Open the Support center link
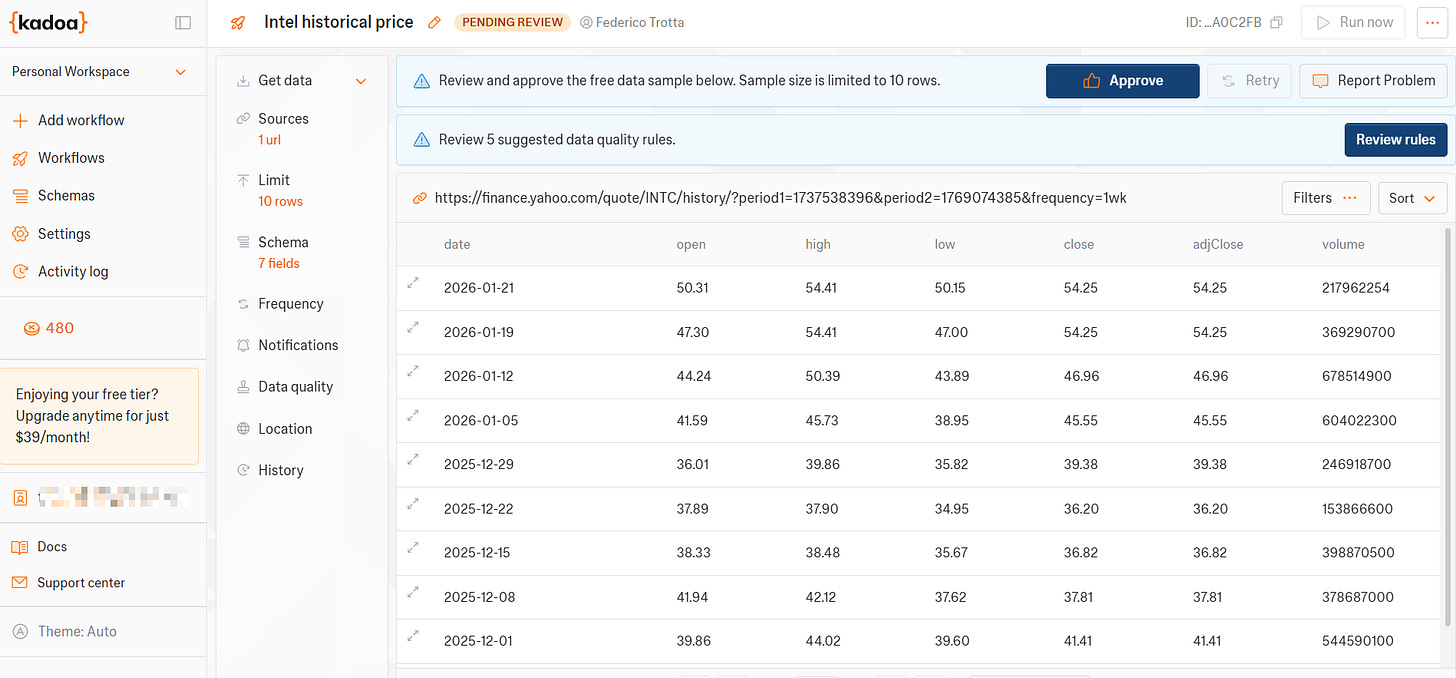This screenshot has width=1456, height=678. (81, 583)
